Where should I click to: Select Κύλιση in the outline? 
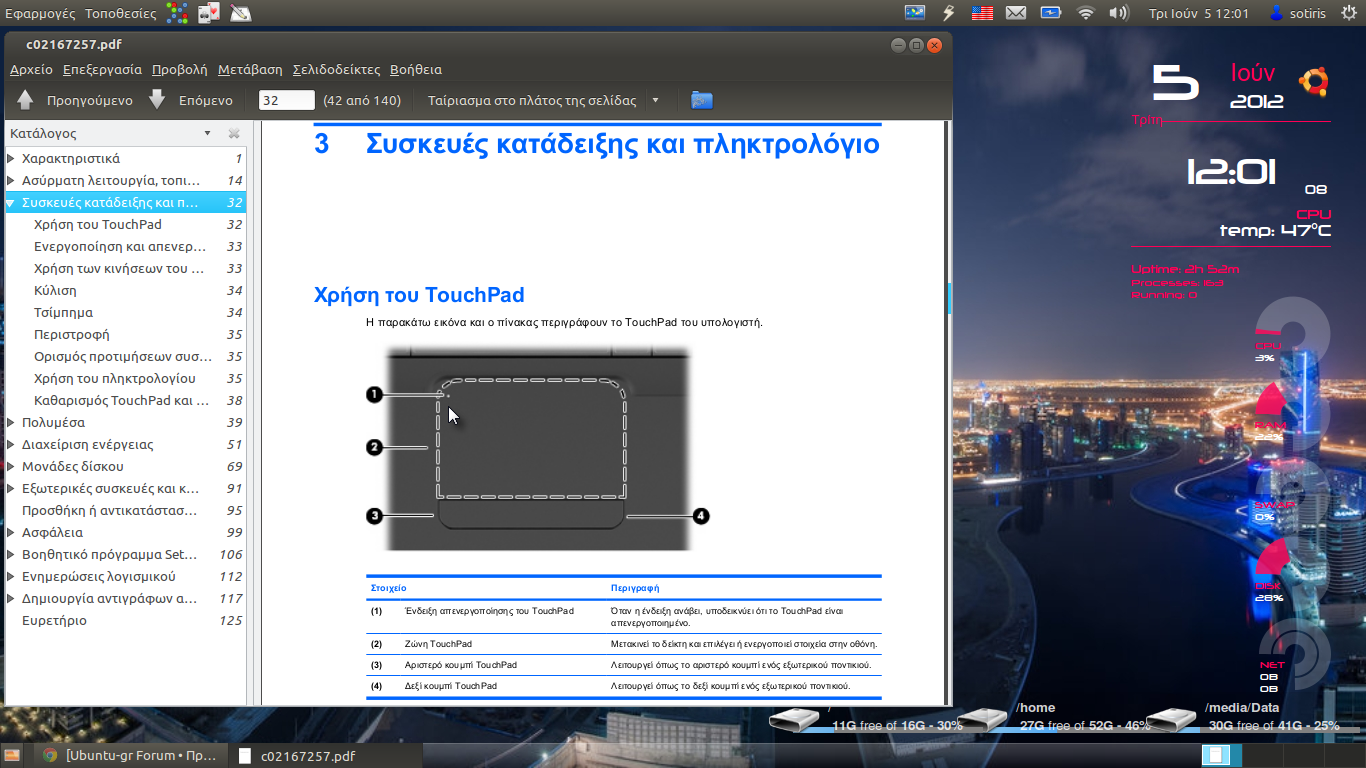[55, 291]
